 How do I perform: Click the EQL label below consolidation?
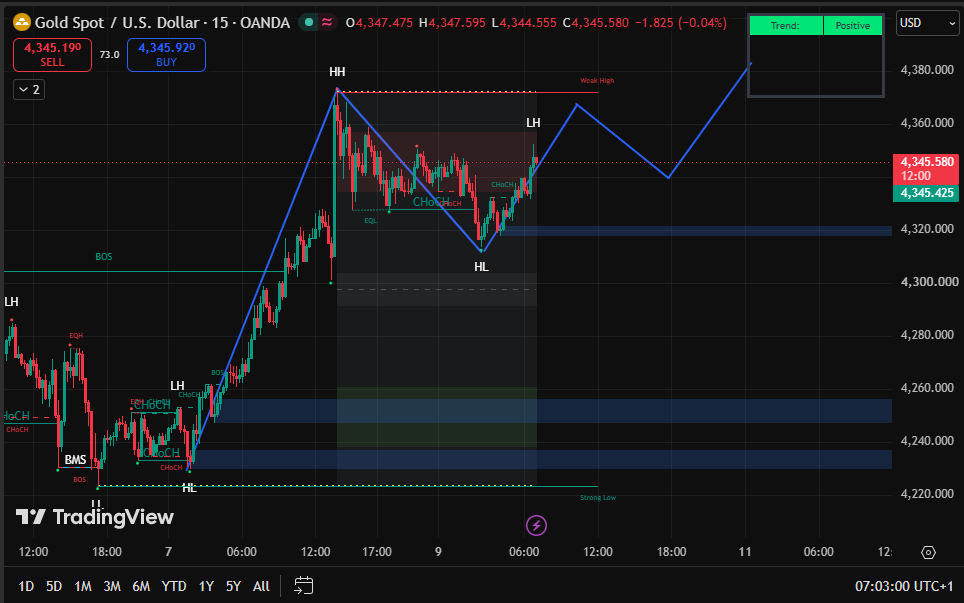coord(371,221)
